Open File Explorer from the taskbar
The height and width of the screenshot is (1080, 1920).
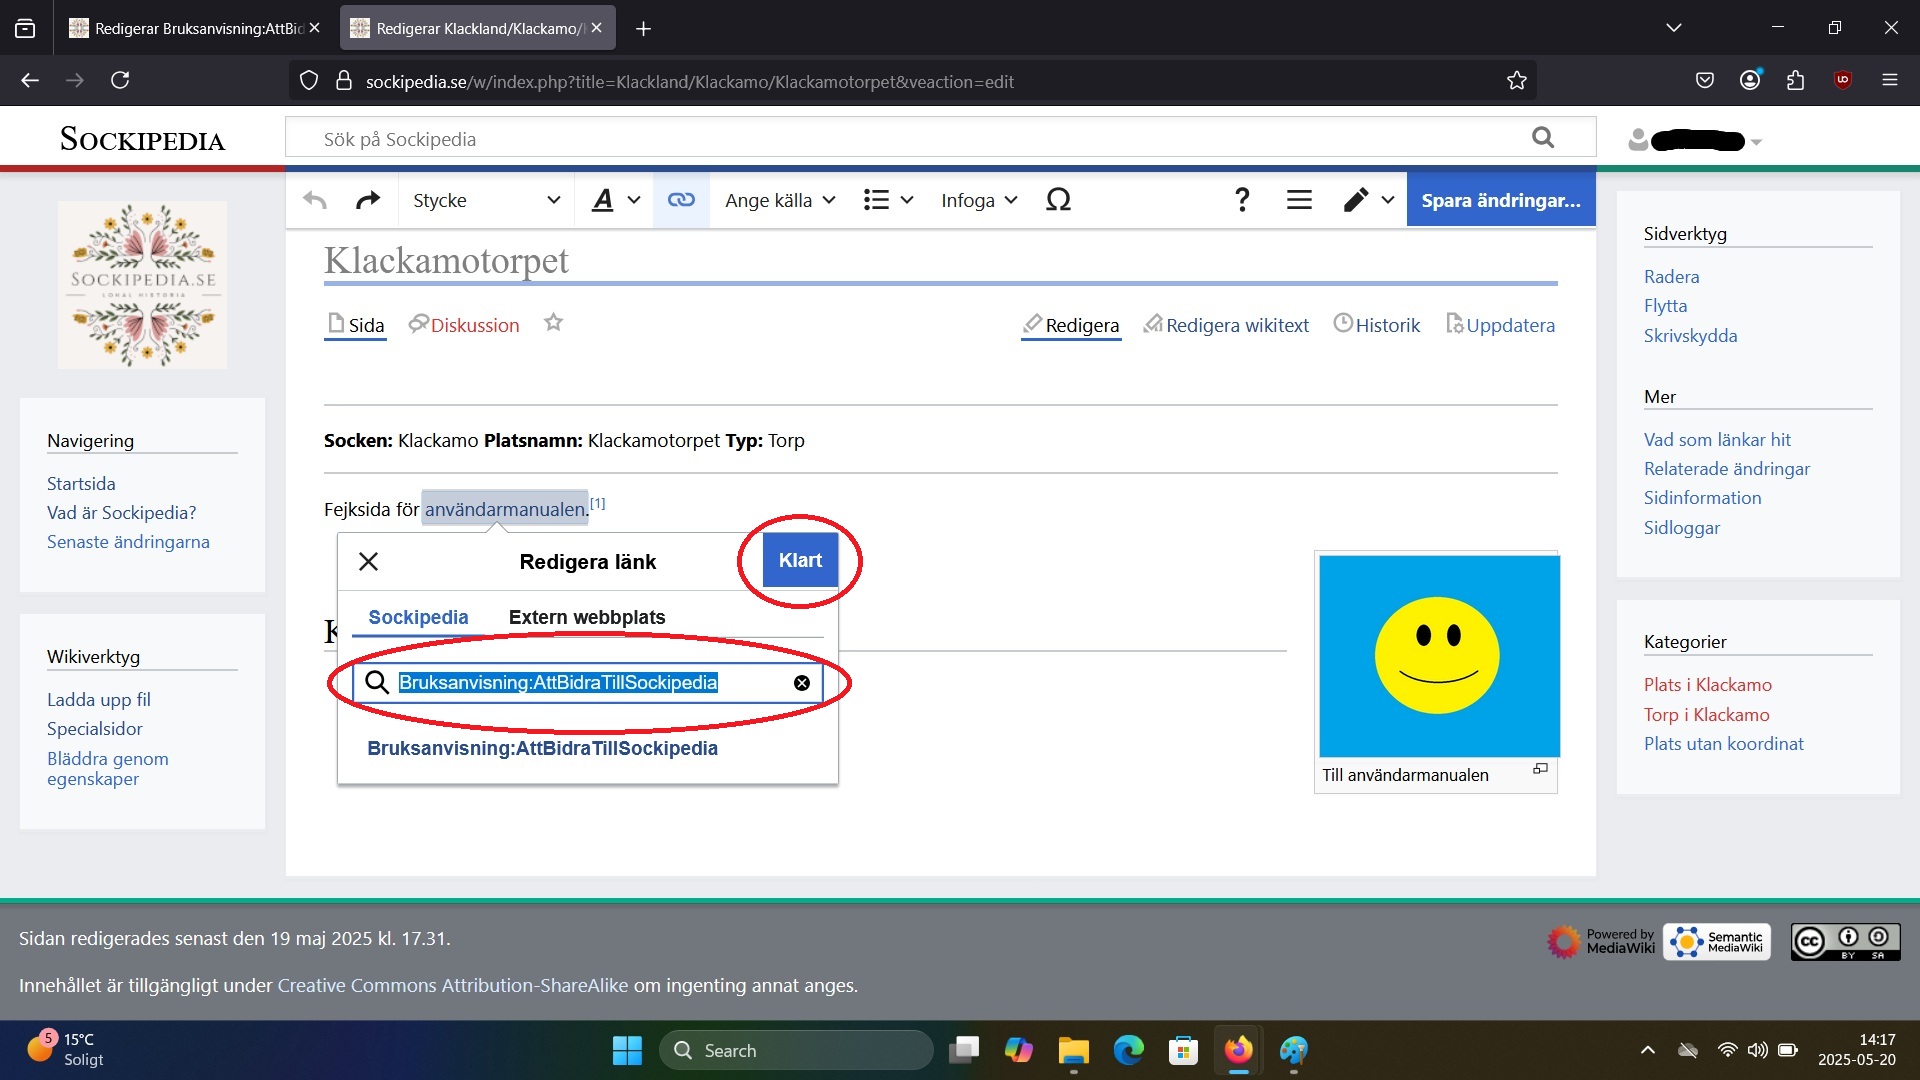(x=1073, y=1051)
